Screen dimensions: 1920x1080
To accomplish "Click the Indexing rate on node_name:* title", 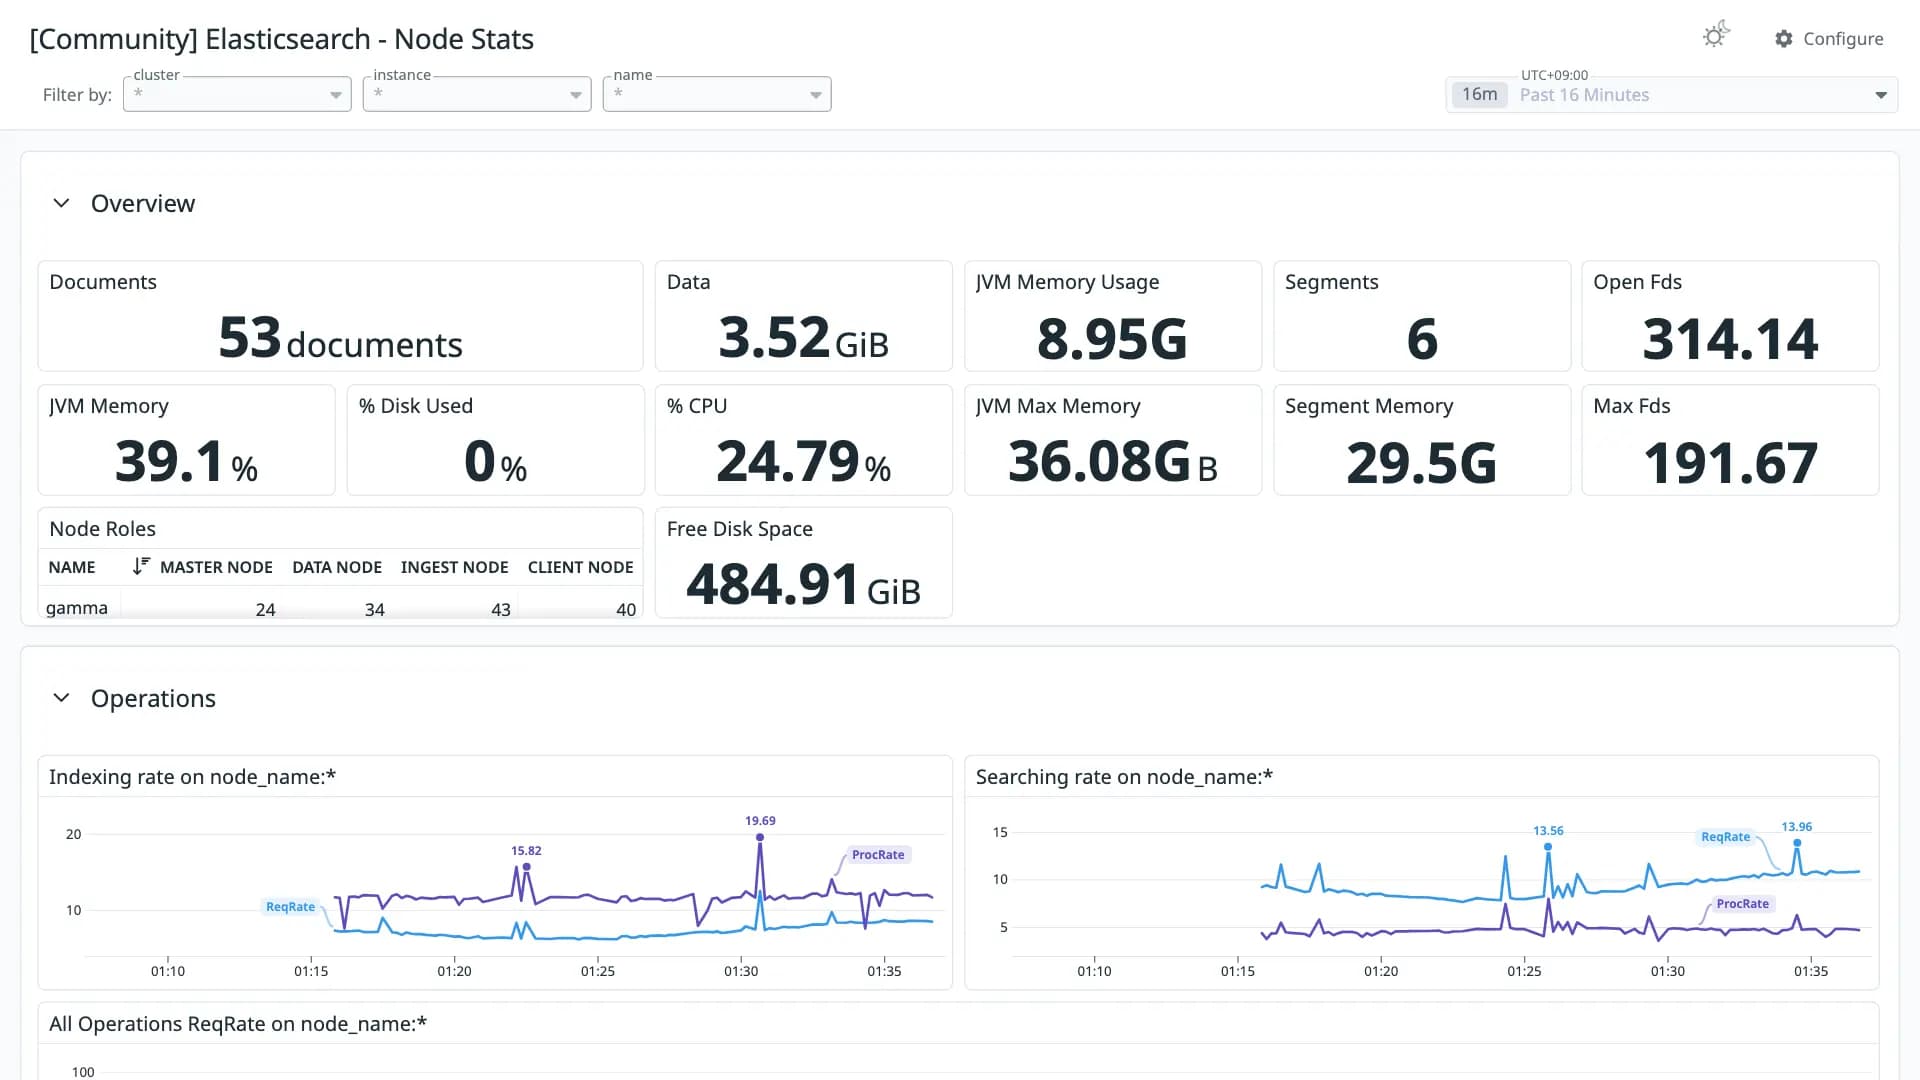I will point(192,777).
